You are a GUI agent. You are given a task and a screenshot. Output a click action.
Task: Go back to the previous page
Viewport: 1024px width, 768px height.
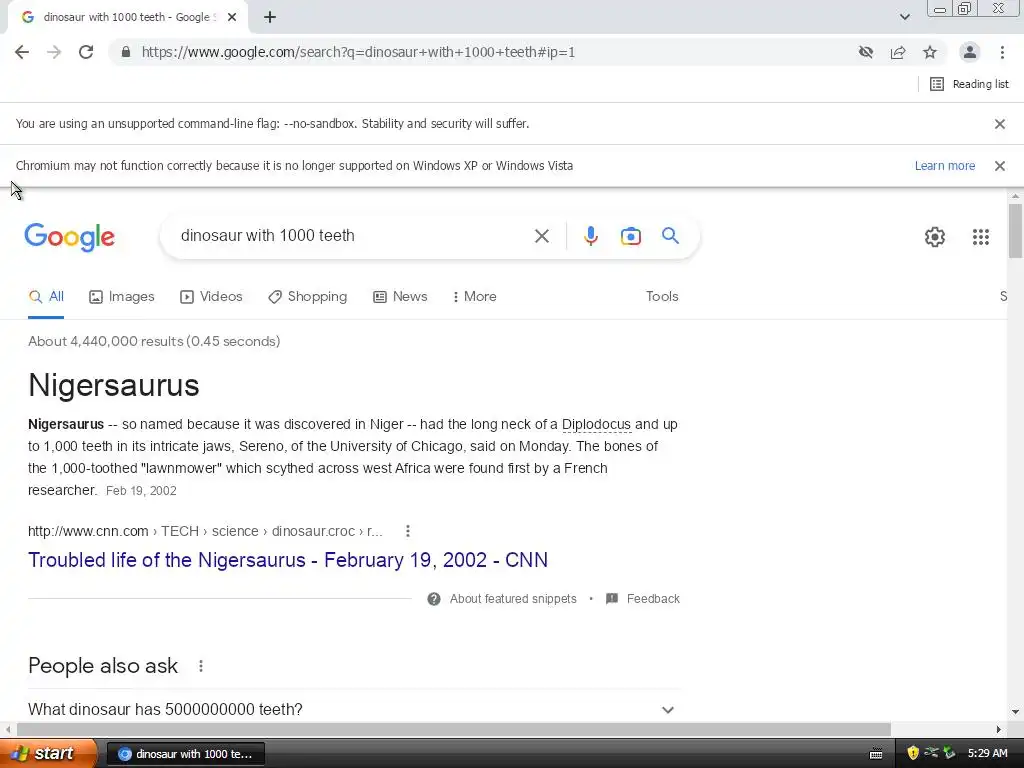[22, 52]
